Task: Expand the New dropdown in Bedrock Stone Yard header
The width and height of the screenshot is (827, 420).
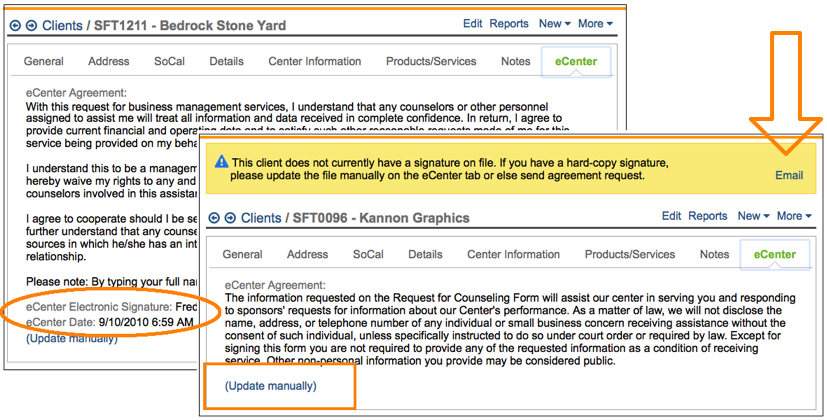Action: tap(556, 23)
